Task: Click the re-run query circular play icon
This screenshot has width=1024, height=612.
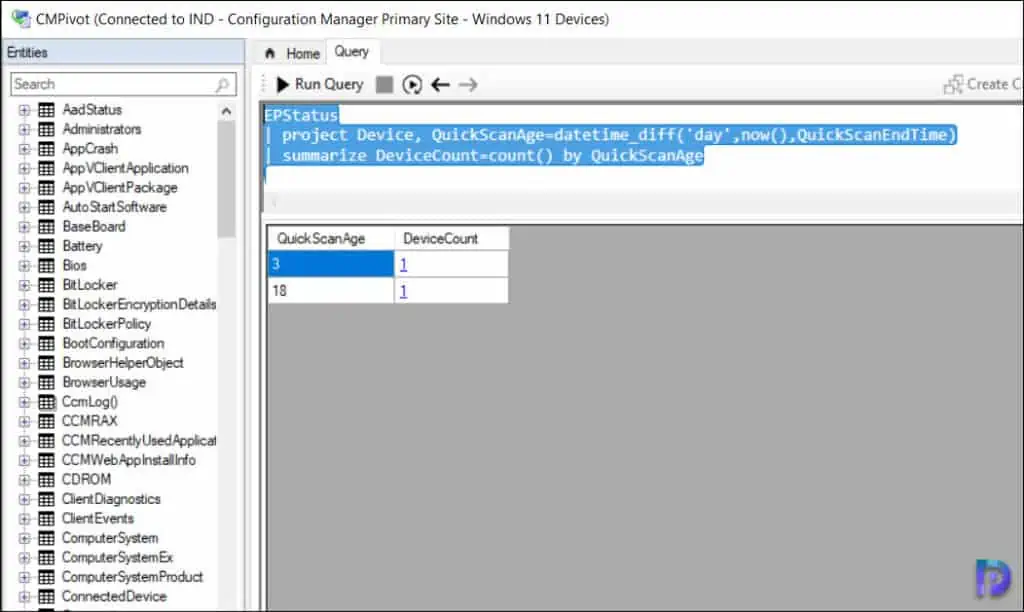Action: point(412,84)
